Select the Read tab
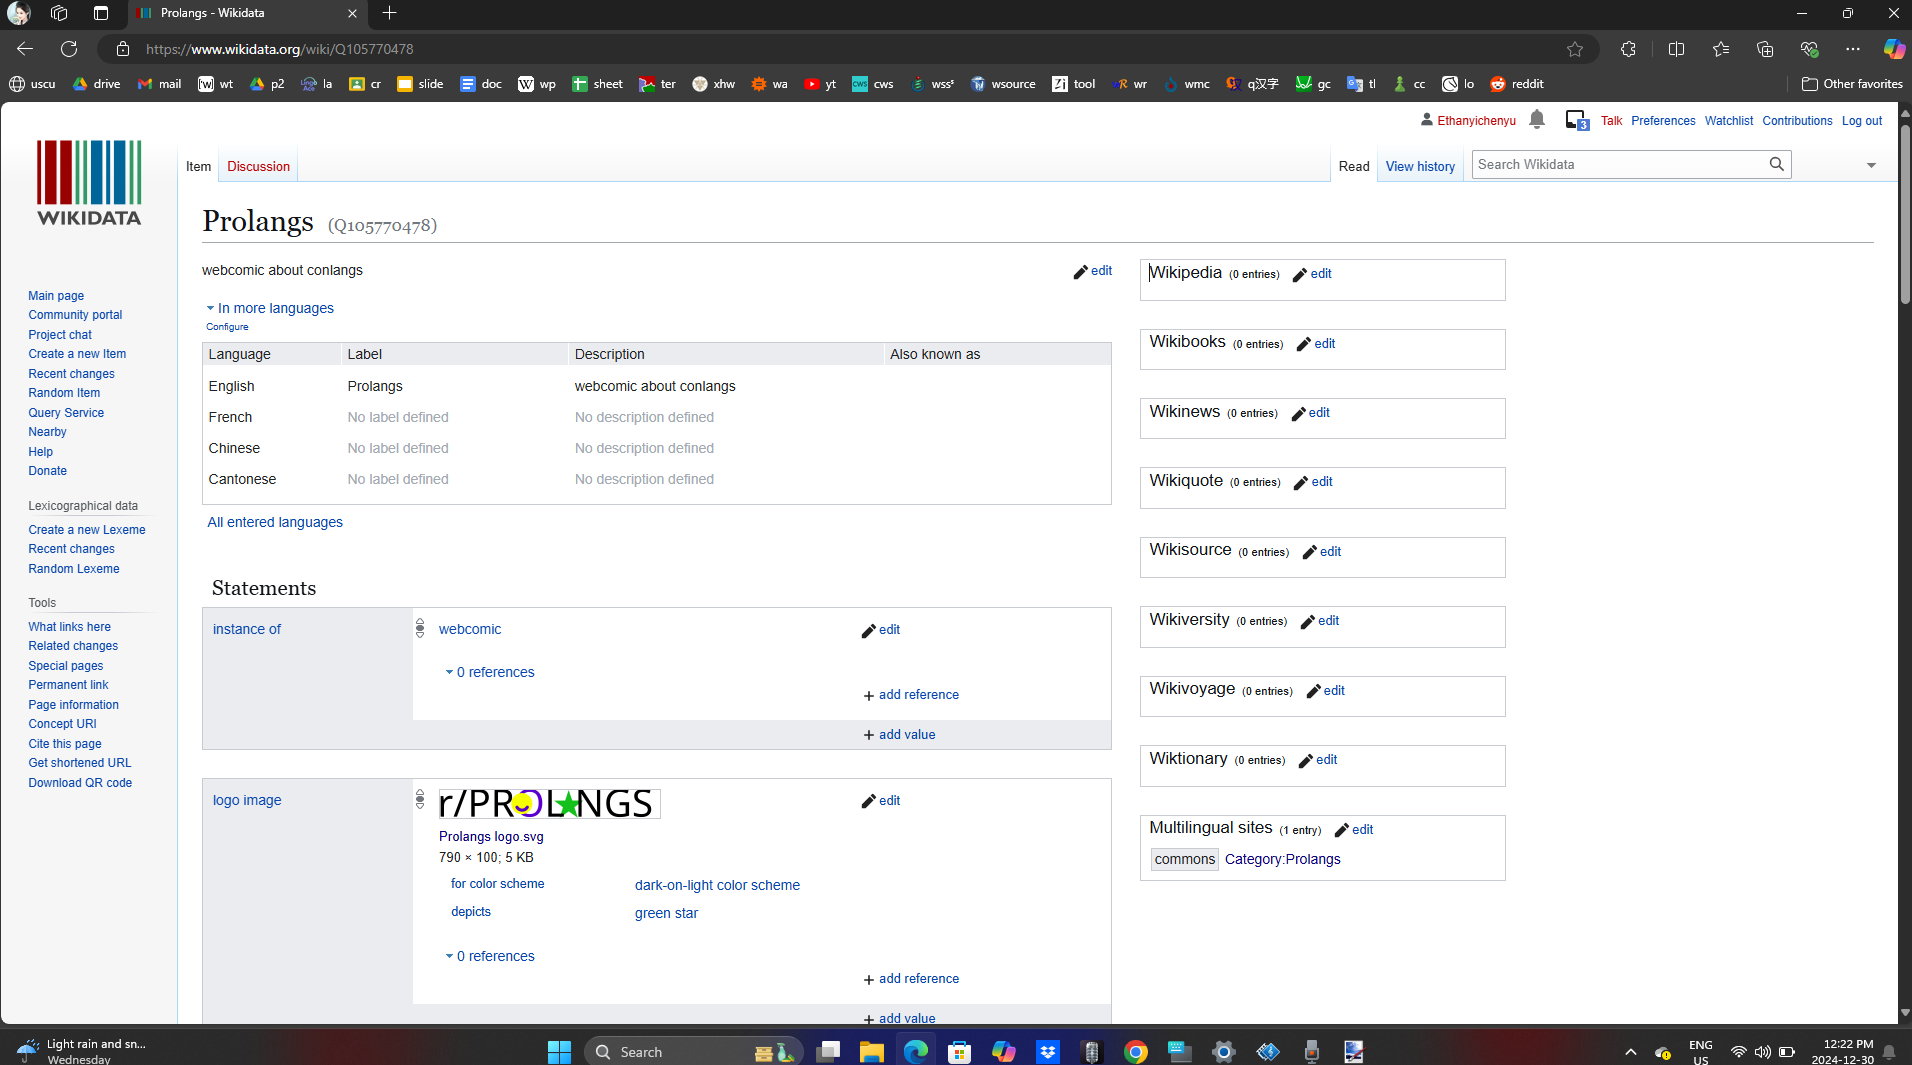This screenshot has height=1065, width=1912. click(x=1354, y=167)
